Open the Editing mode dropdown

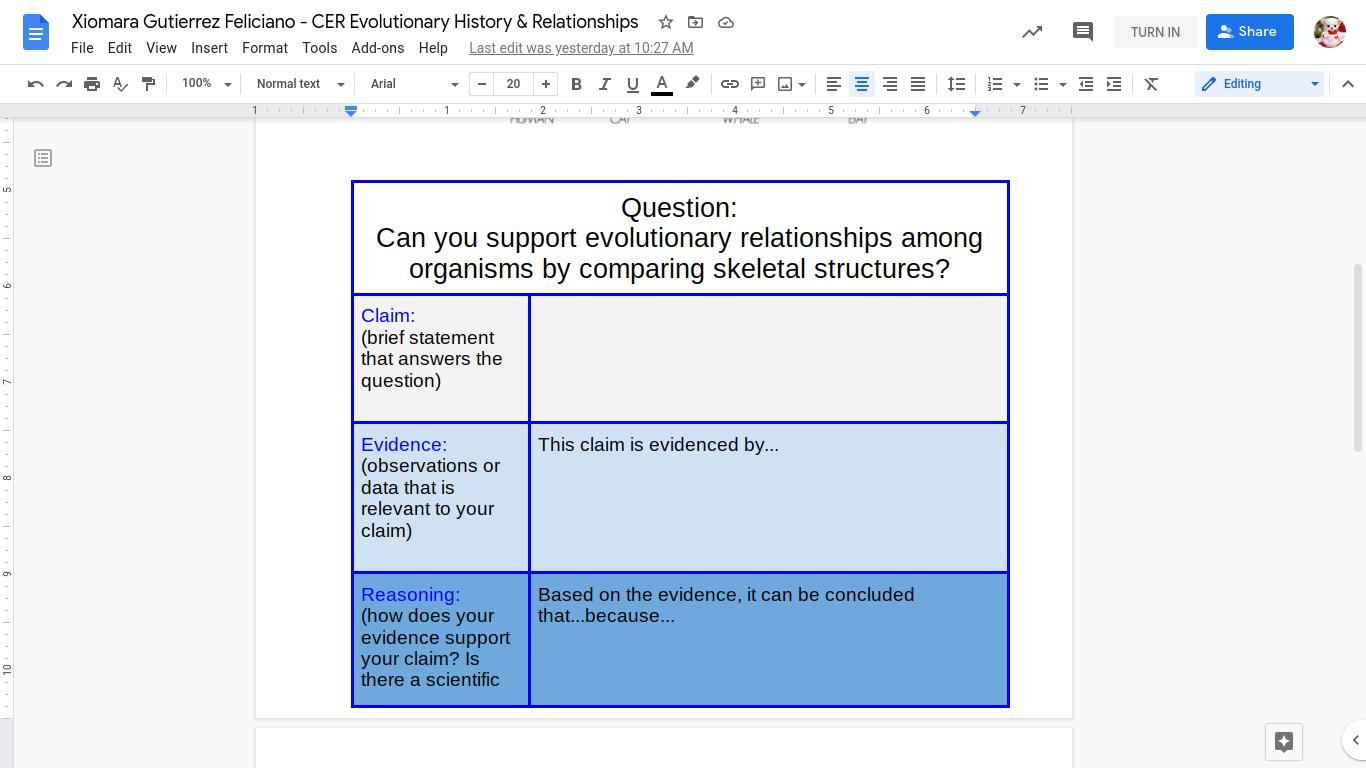click(x=1259, y=84)
